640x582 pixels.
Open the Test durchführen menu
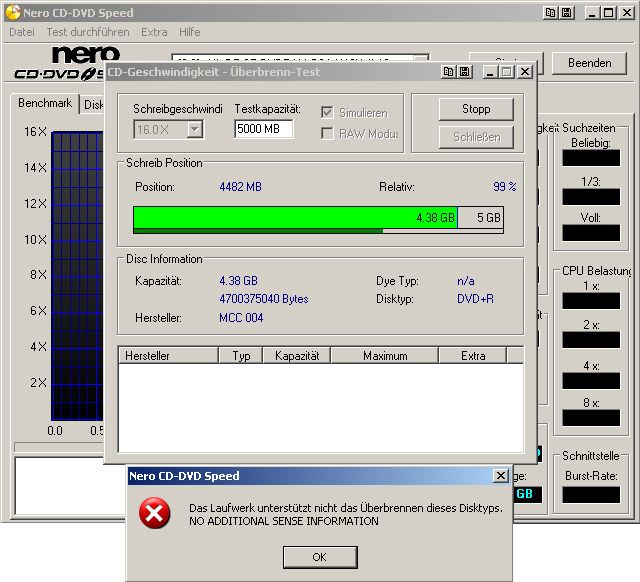[88, 32]
